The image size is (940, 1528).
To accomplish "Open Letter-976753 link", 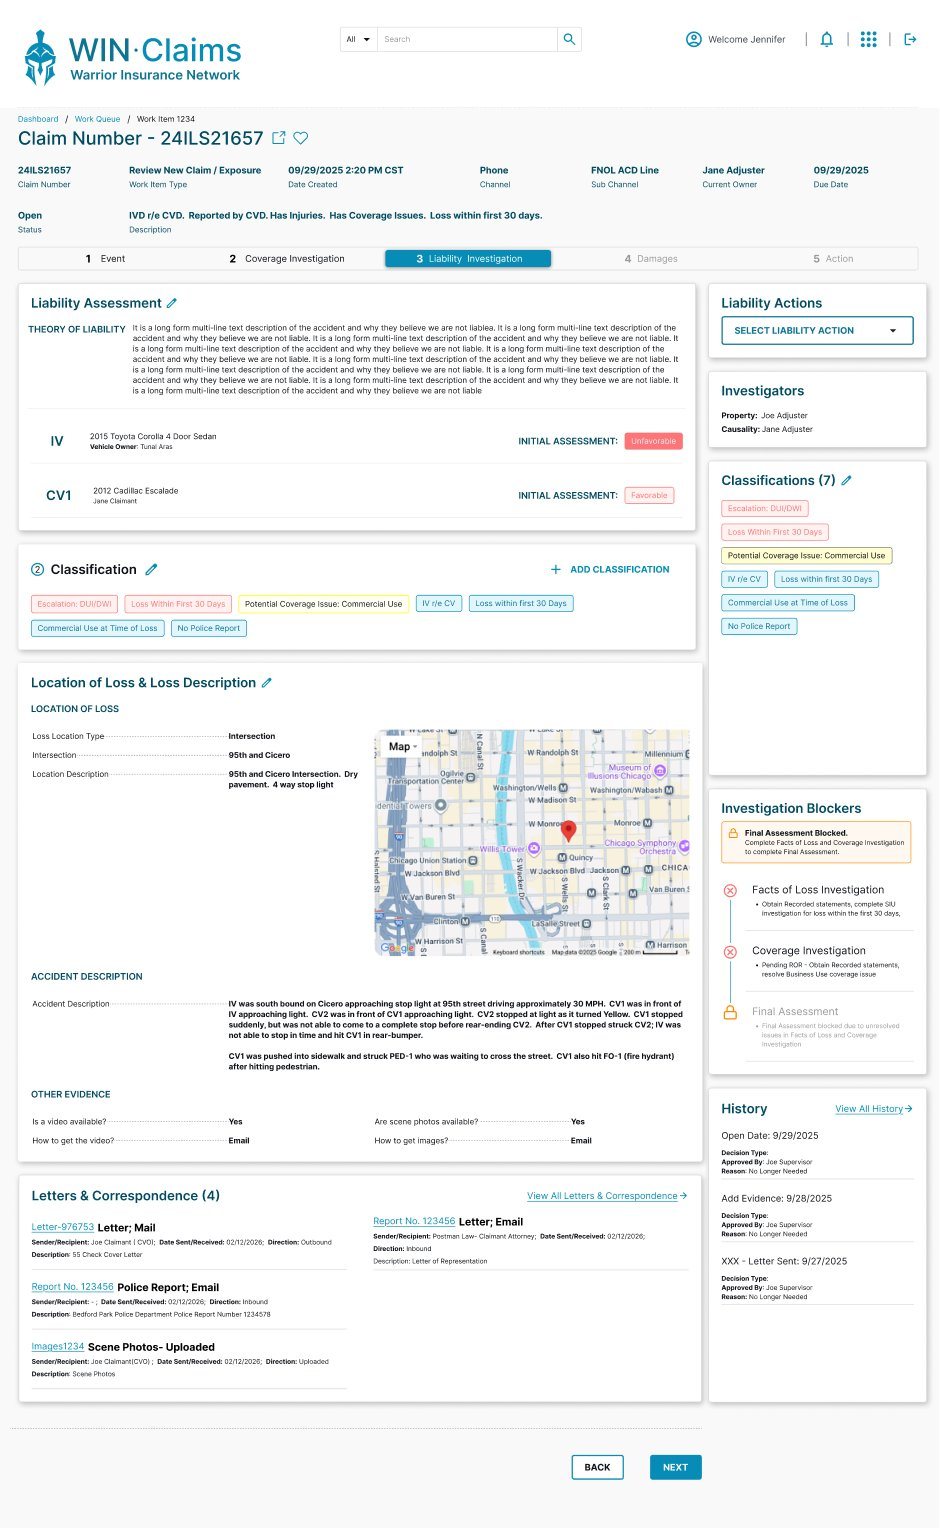I will (62, 1227).
